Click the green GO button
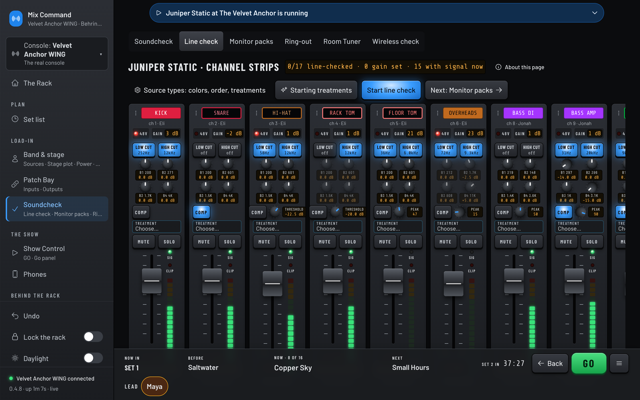Screen dimensions: 640x400 (588, 363)
